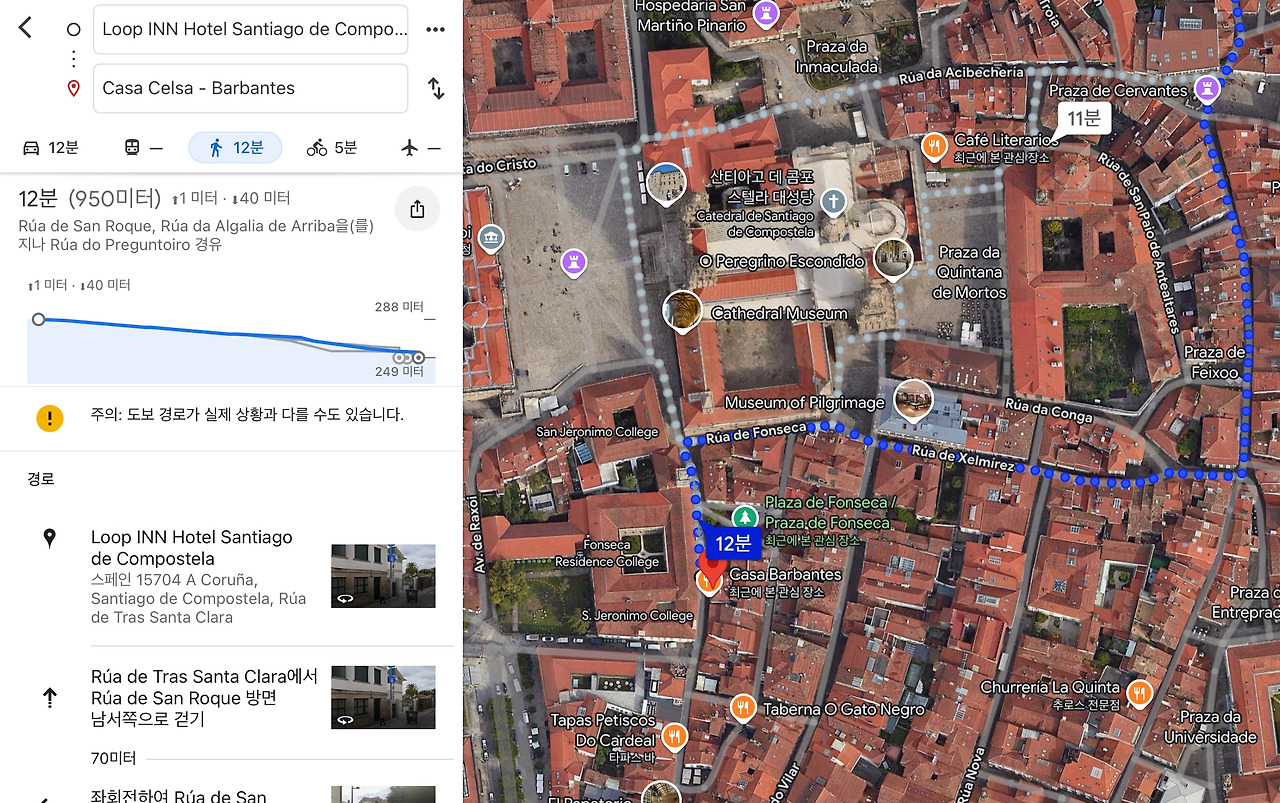Open the Praza de Cervantes marker
Screen dimensions: 1280x803
pyautogui.click(x=1208, y=89)
